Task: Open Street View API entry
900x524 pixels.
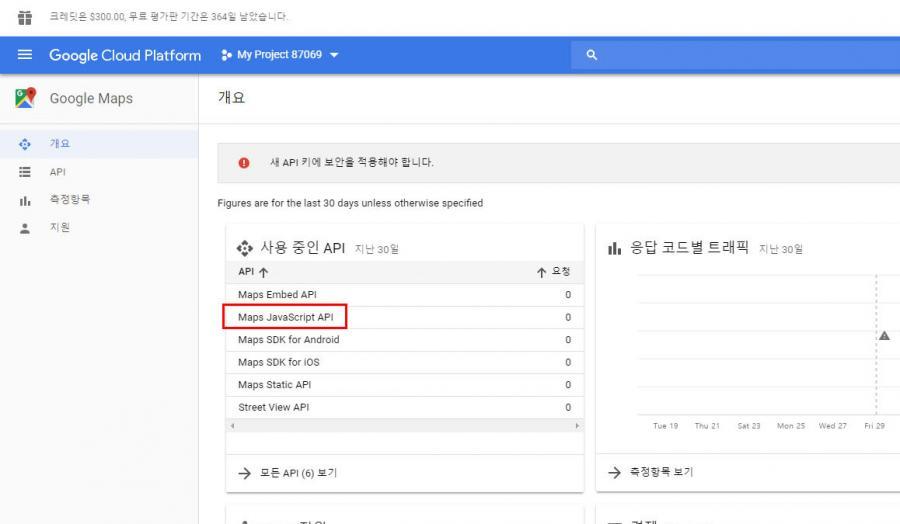Action: (273, 407)
